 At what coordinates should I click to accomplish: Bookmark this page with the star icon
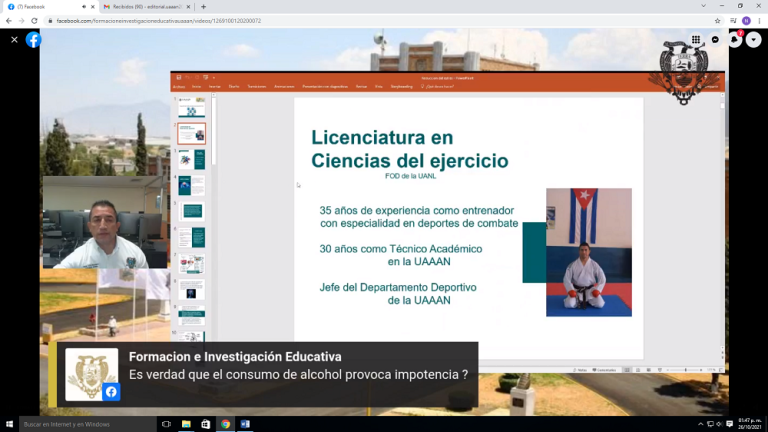717,20
